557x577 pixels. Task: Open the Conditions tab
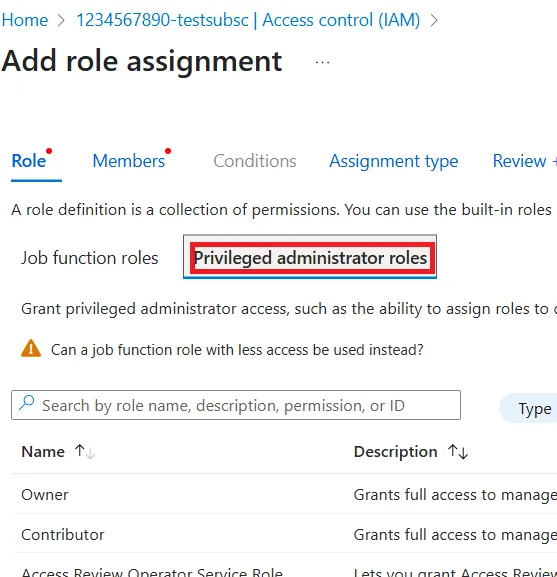(x=255, y=161)
